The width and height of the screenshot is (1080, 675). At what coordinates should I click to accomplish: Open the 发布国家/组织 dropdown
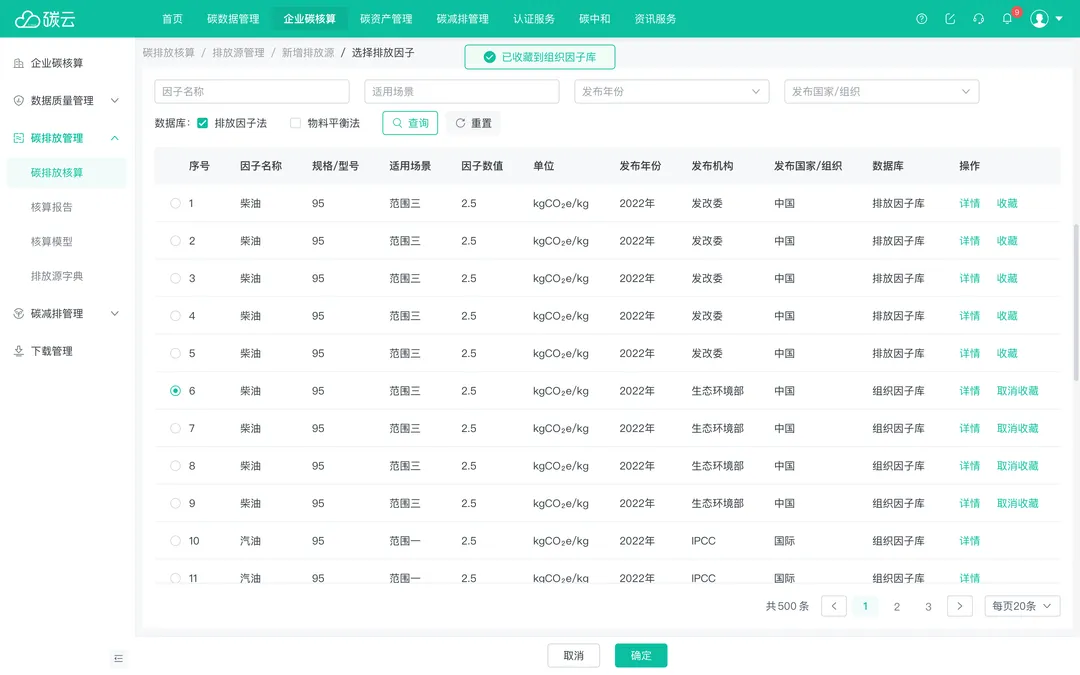(x=882, y=92)
